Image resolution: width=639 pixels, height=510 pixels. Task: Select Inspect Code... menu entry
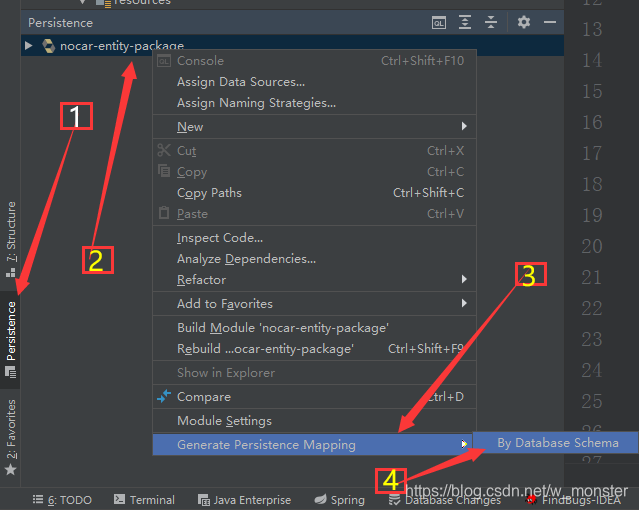(314, 238)
